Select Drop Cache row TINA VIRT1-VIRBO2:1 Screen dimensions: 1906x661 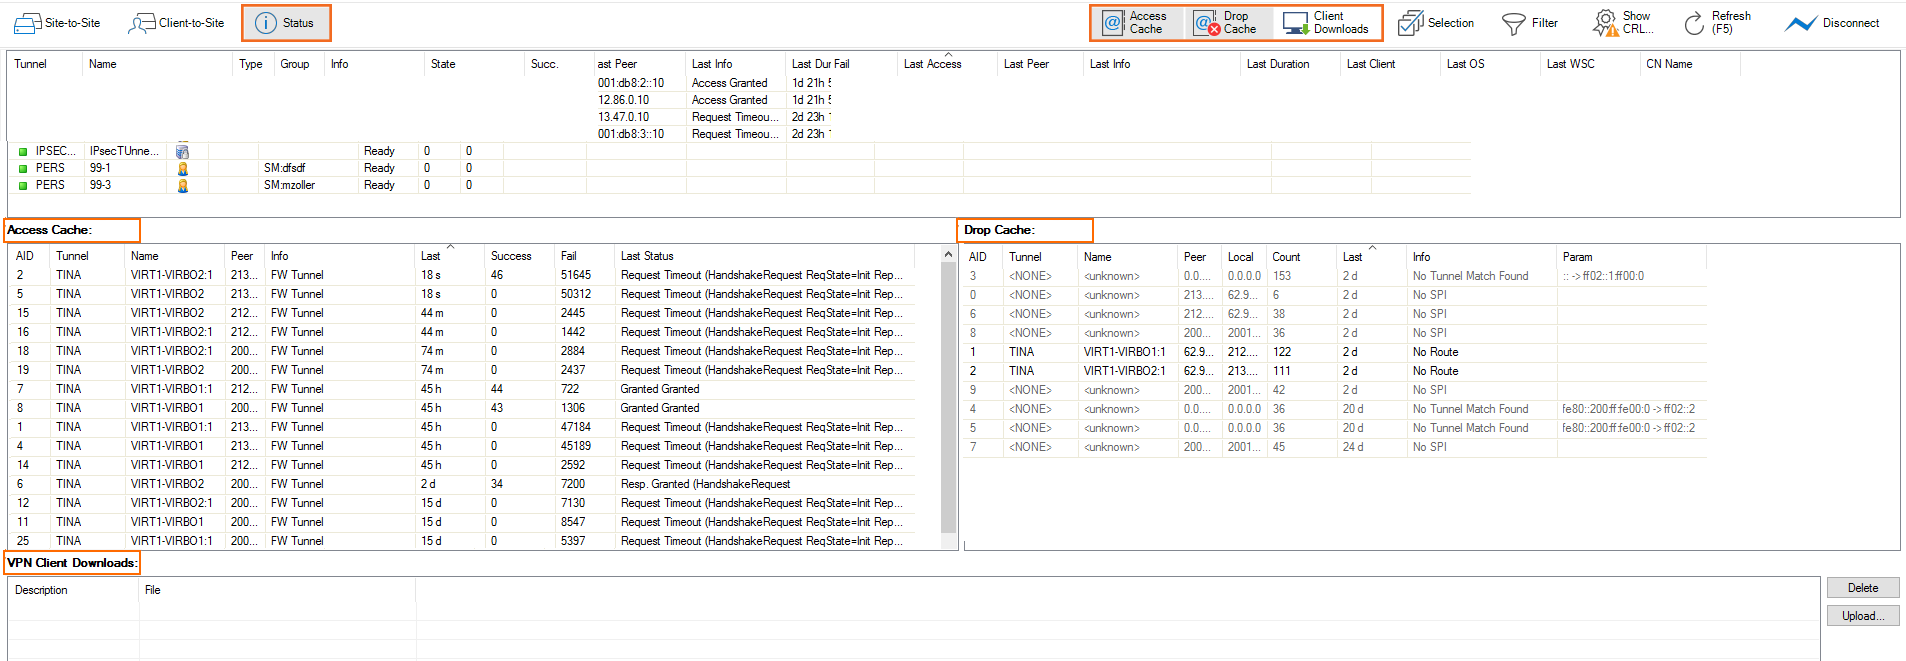1335,371
